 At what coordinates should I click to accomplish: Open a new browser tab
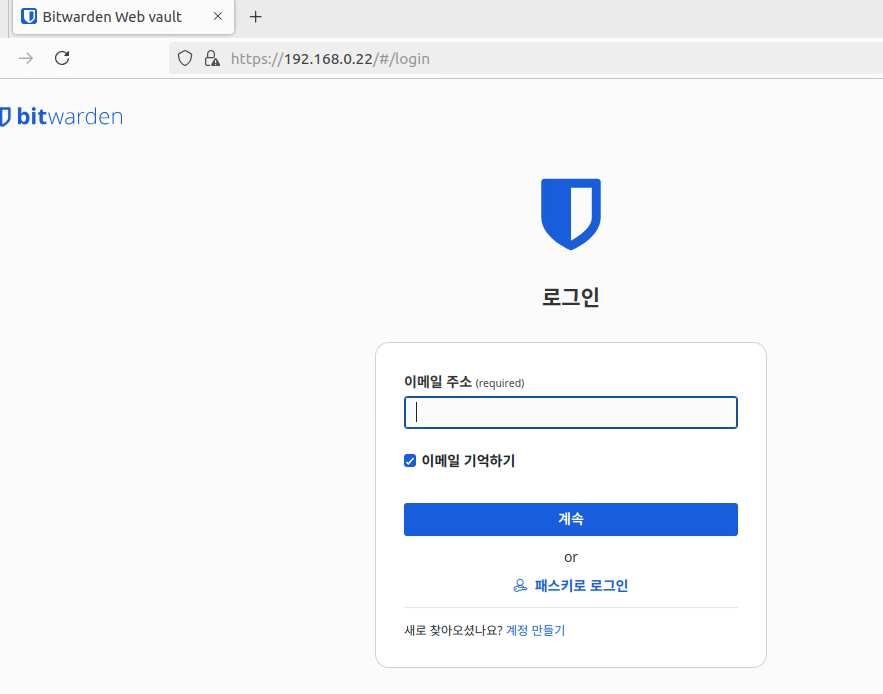pyautogui.click(x=255, y=17)
